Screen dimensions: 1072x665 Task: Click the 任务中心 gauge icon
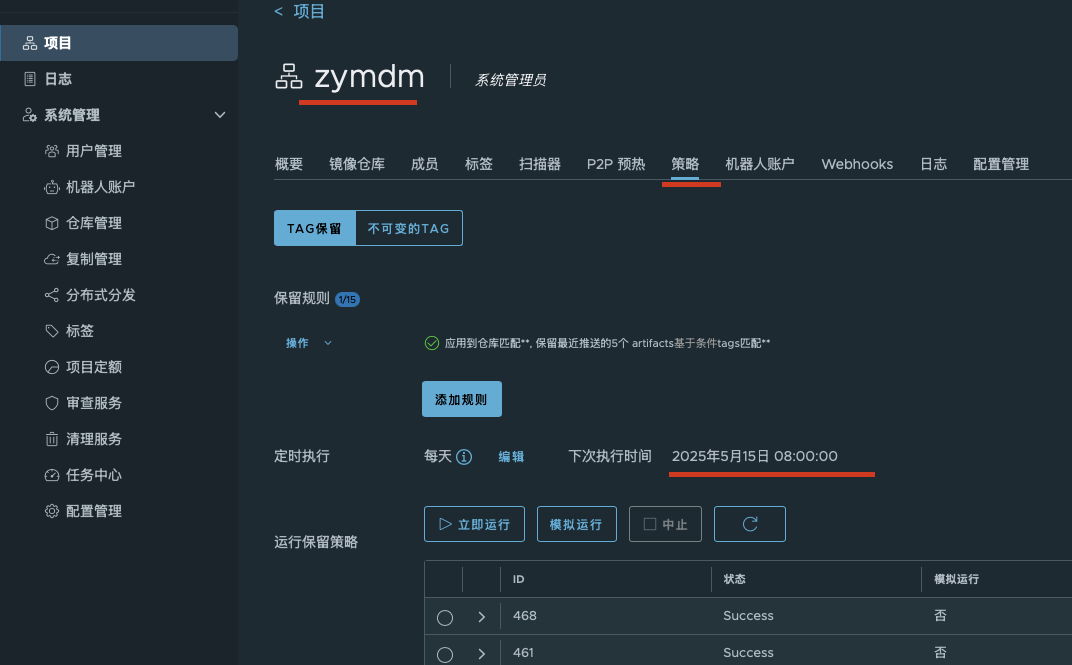[x=52, y=475]
